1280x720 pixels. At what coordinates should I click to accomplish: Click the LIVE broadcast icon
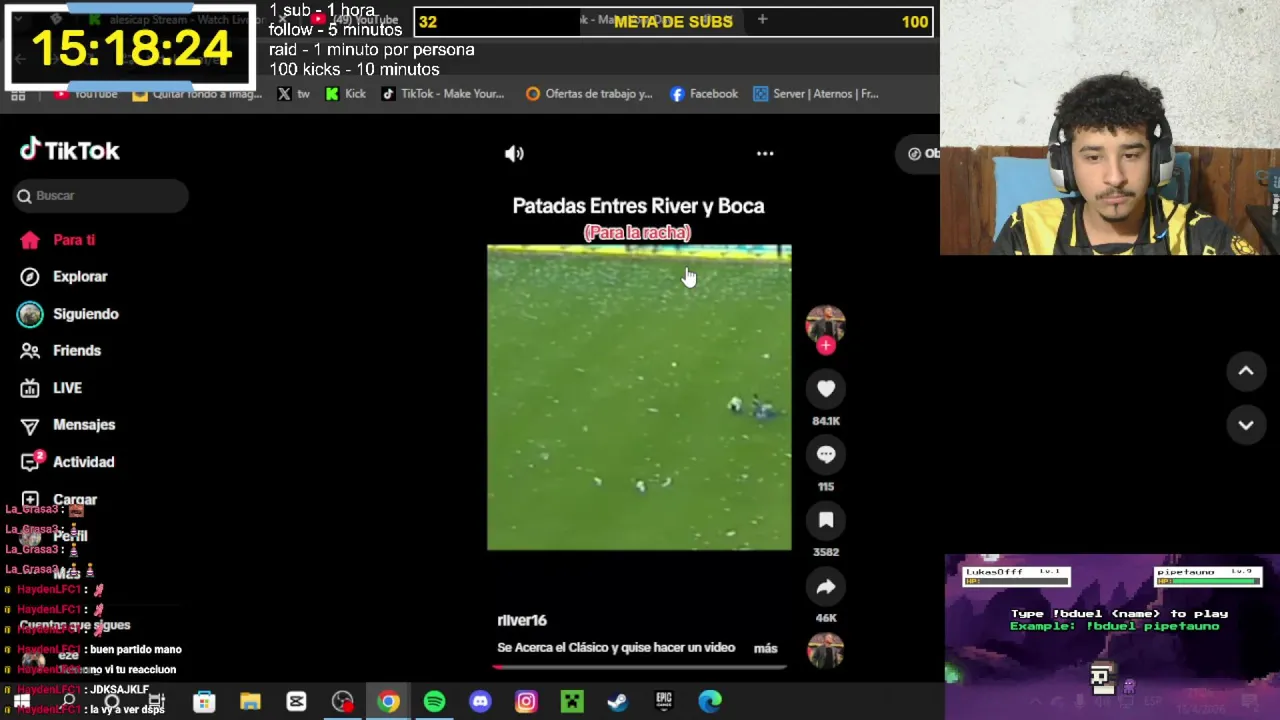click(30, 388)
